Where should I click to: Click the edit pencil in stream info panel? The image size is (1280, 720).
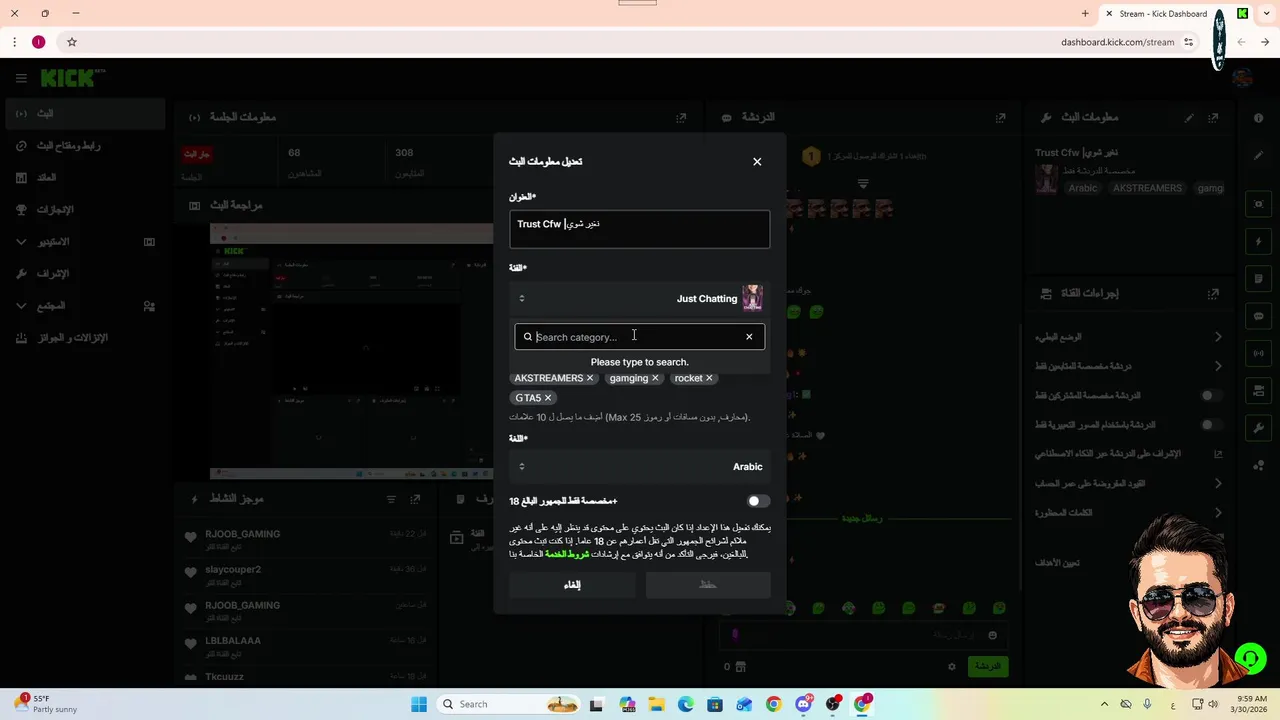pos(1189,117)
